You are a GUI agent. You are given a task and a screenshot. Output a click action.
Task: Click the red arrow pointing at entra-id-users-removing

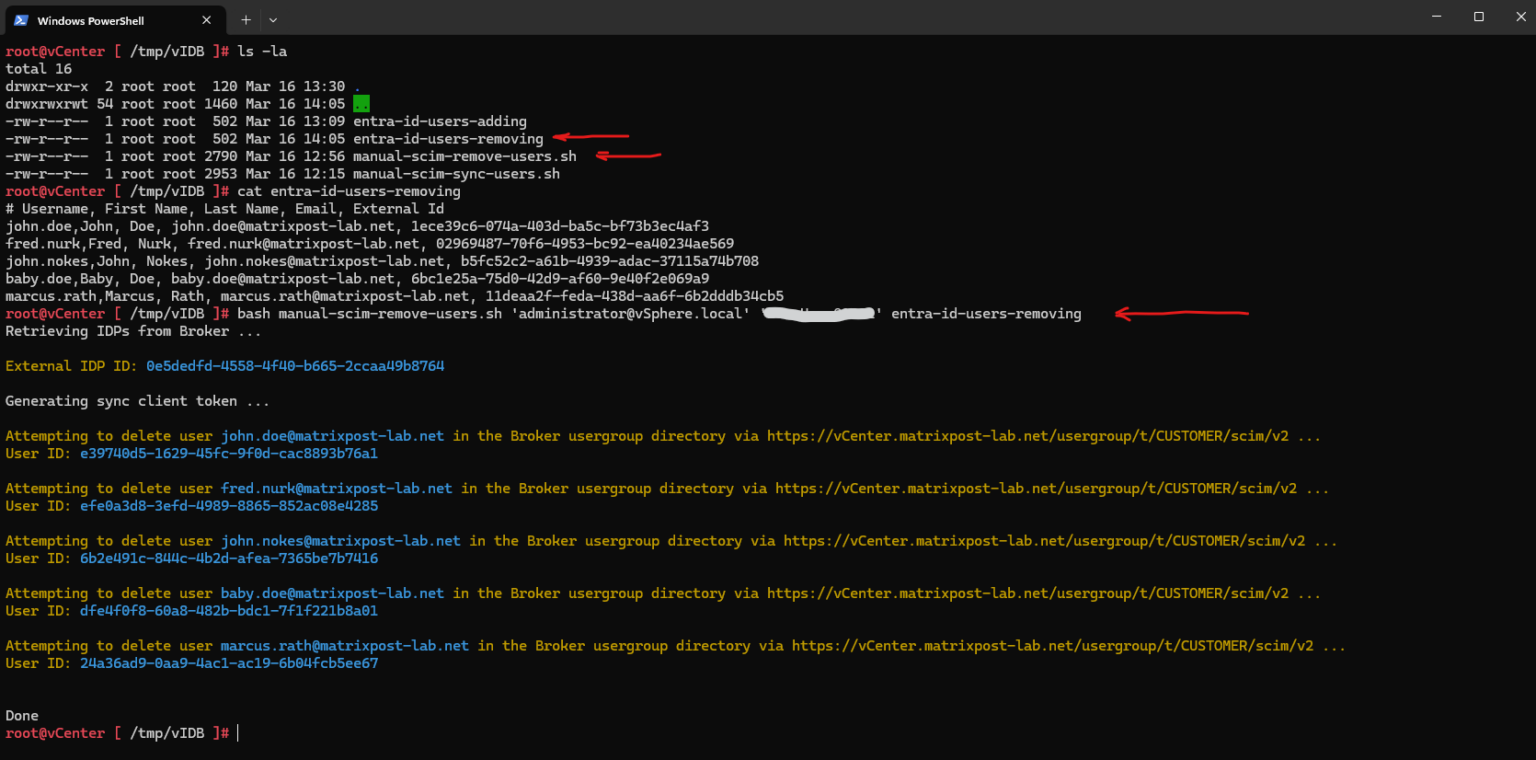coord(589,135)
